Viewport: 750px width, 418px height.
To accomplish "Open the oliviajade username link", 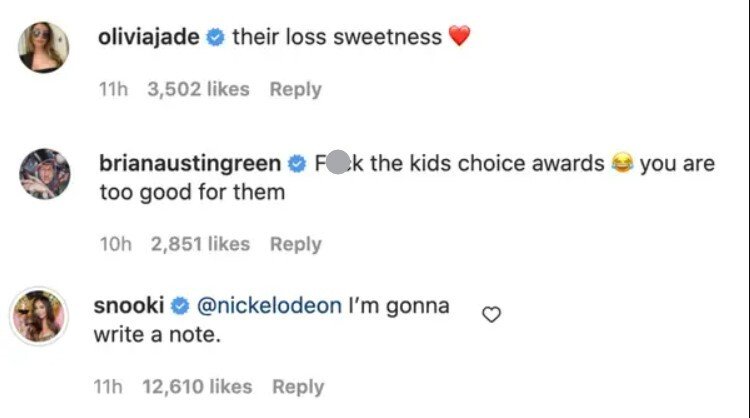I will point(149,37).
